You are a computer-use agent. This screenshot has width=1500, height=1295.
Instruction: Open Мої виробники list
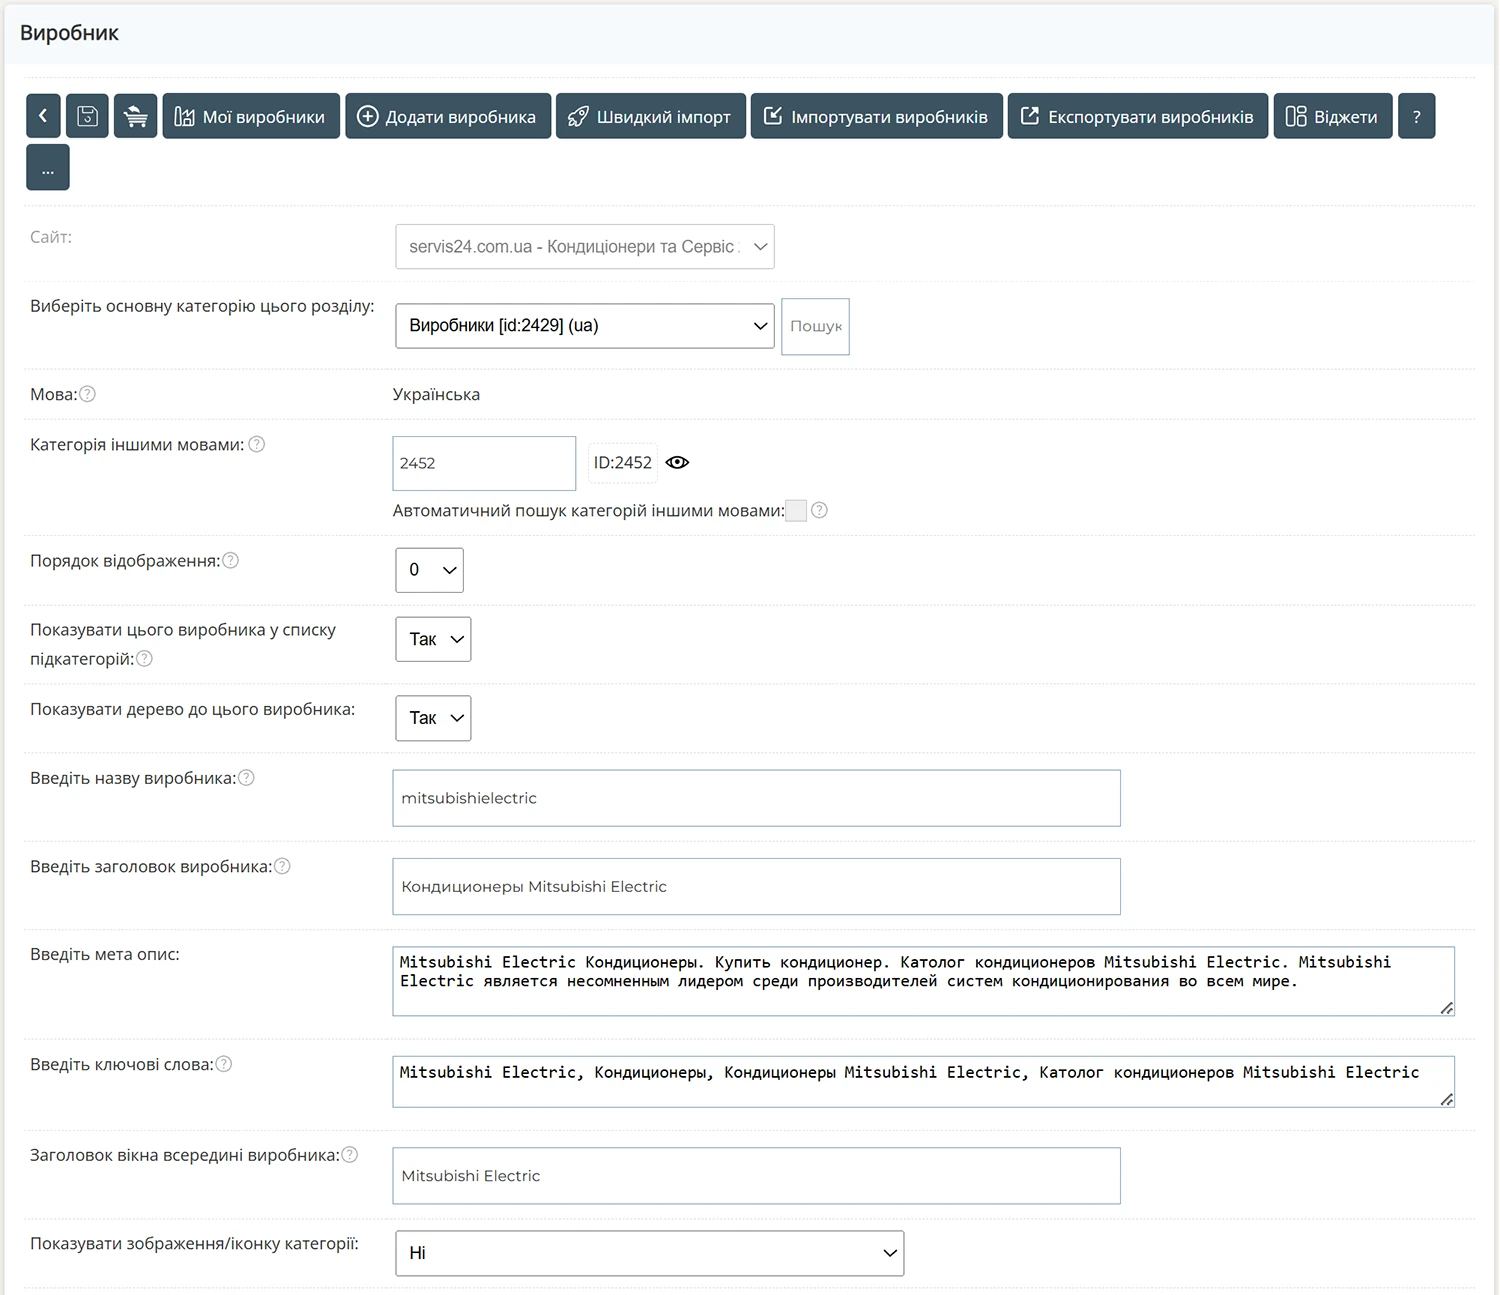pyautogui.click(x=251, y=116)
